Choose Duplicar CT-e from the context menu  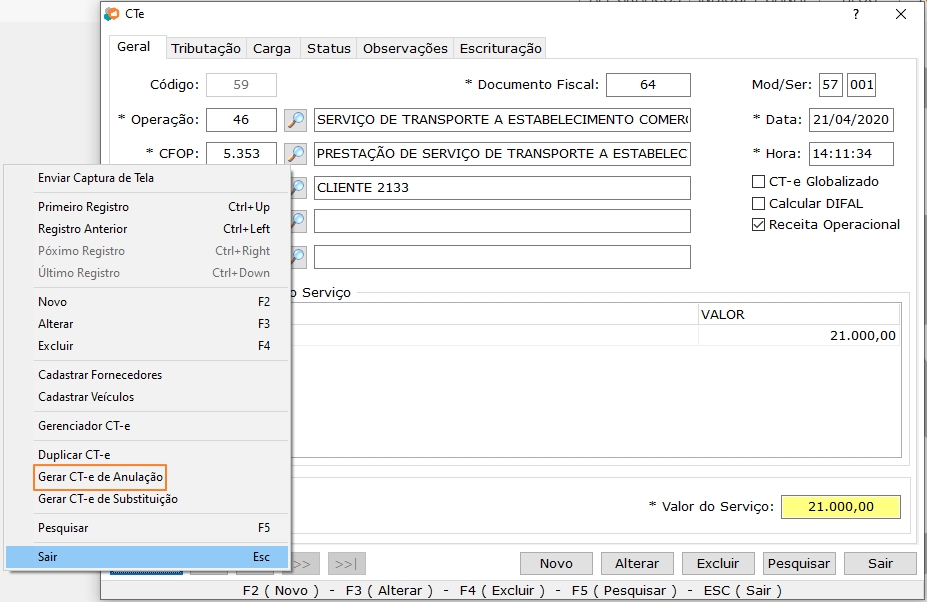(x=74, y=455)
